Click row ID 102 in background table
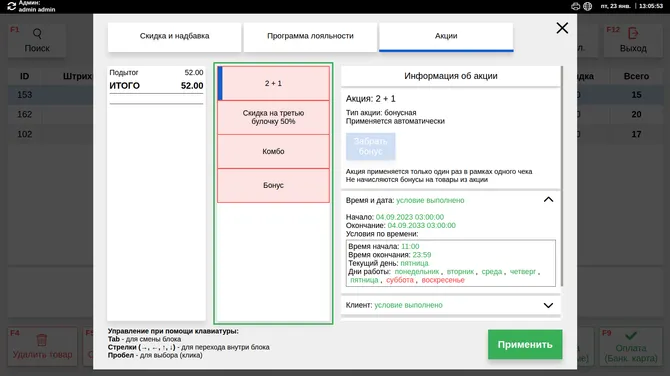670x376 pixels. click(24, 134)
